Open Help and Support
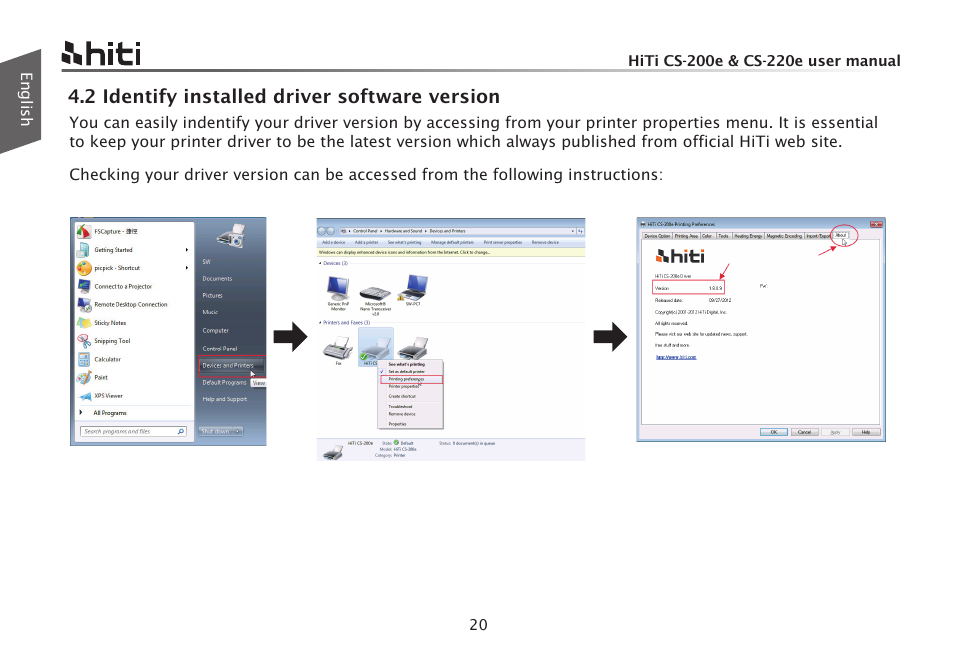954x654 pixels. [225, 400]
